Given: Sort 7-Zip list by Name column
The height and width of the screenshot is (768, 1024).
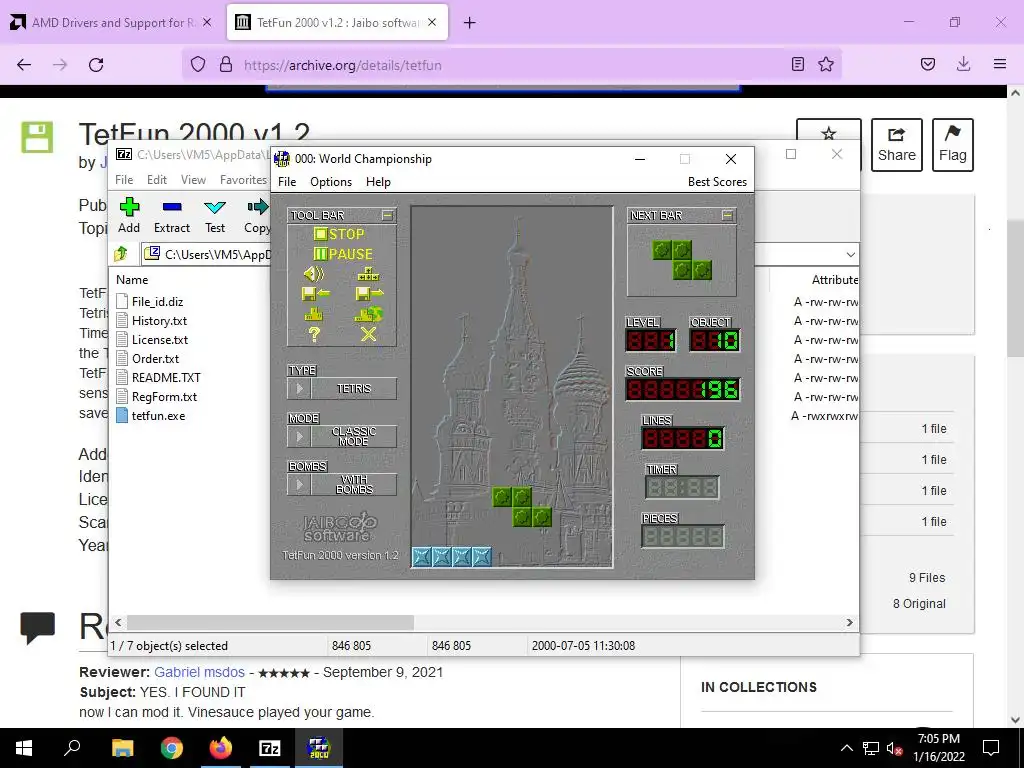Looking at the screenshot, I should tap(132, 280).
